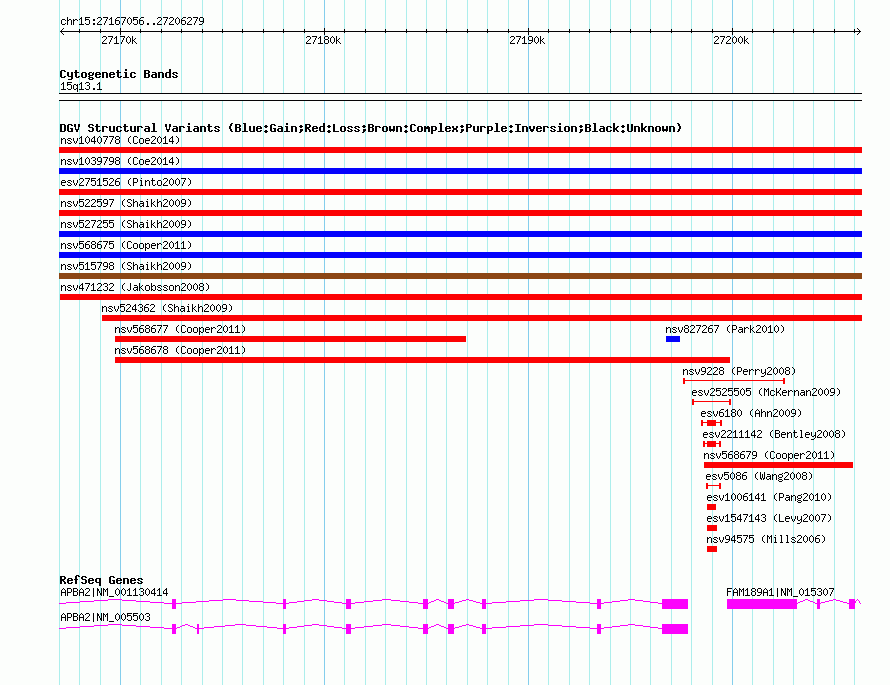Select the esv1006141 small red block
The image size is (890, 685).
(x=711, y=507)
